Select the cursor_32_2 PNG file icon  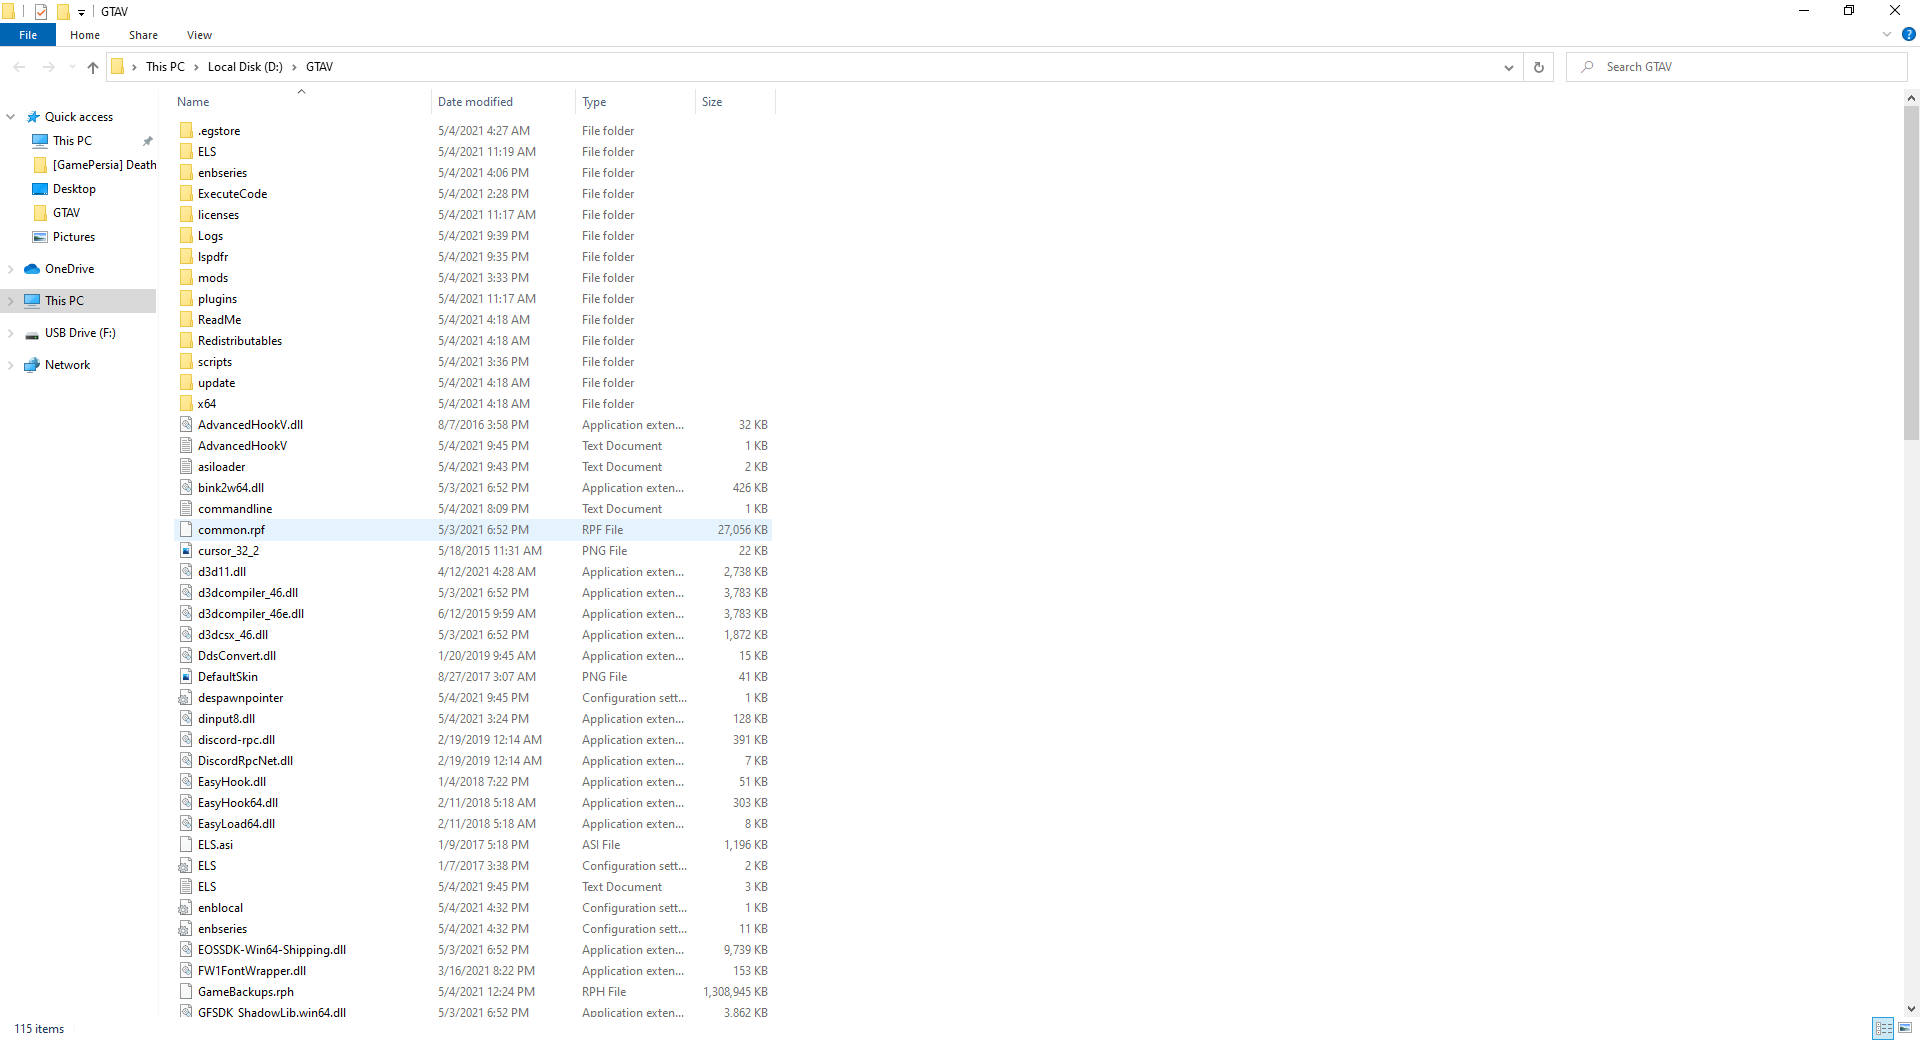186,551
